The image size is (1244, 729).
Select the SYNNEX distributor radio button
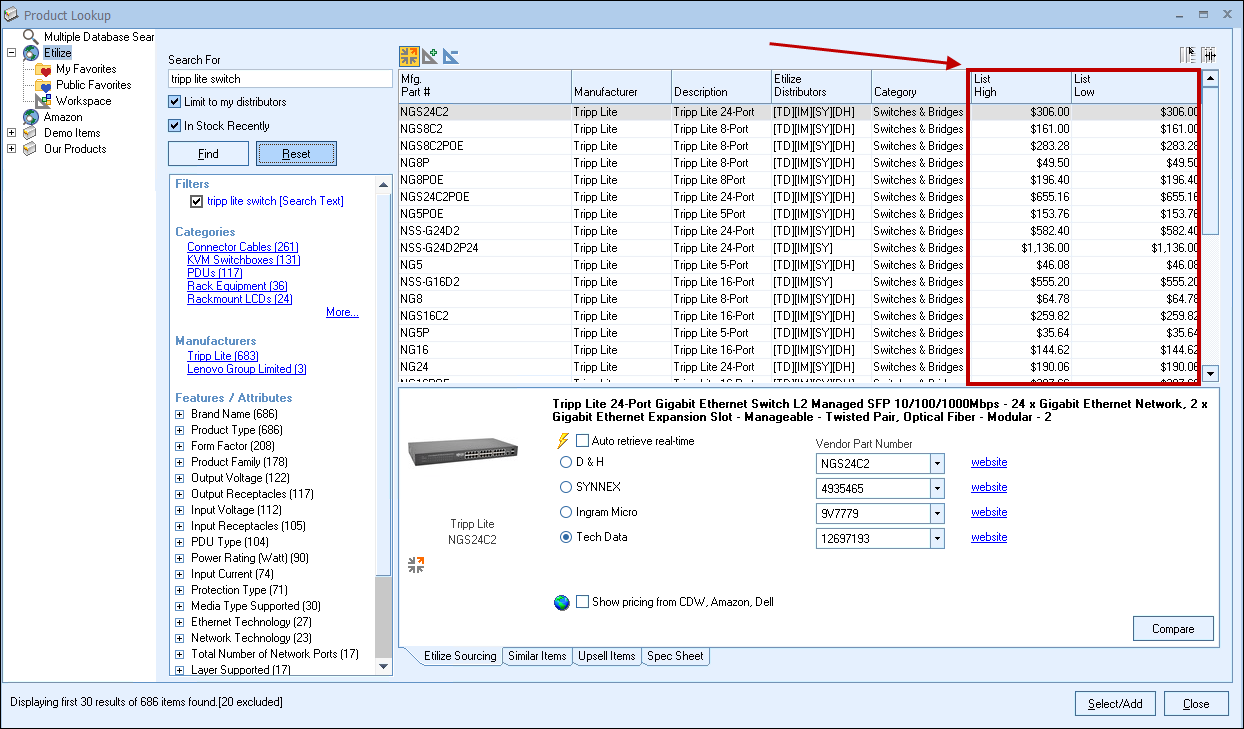tap(566, 487)
